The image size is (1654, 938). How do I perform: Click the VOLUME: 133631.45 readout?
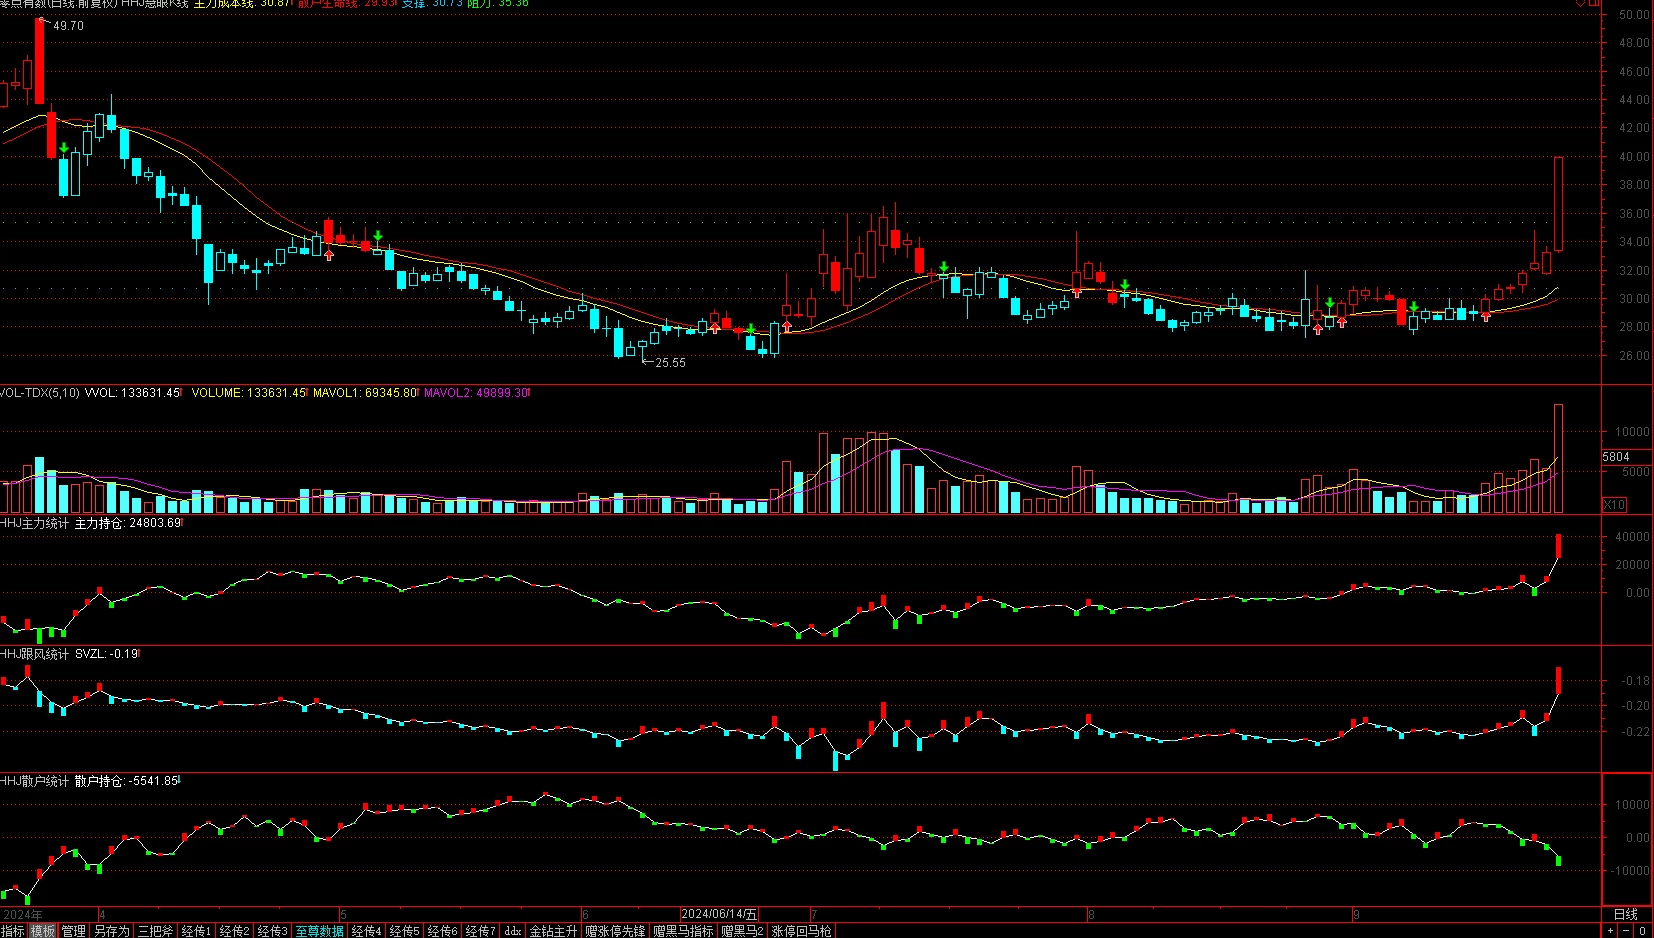248,393
